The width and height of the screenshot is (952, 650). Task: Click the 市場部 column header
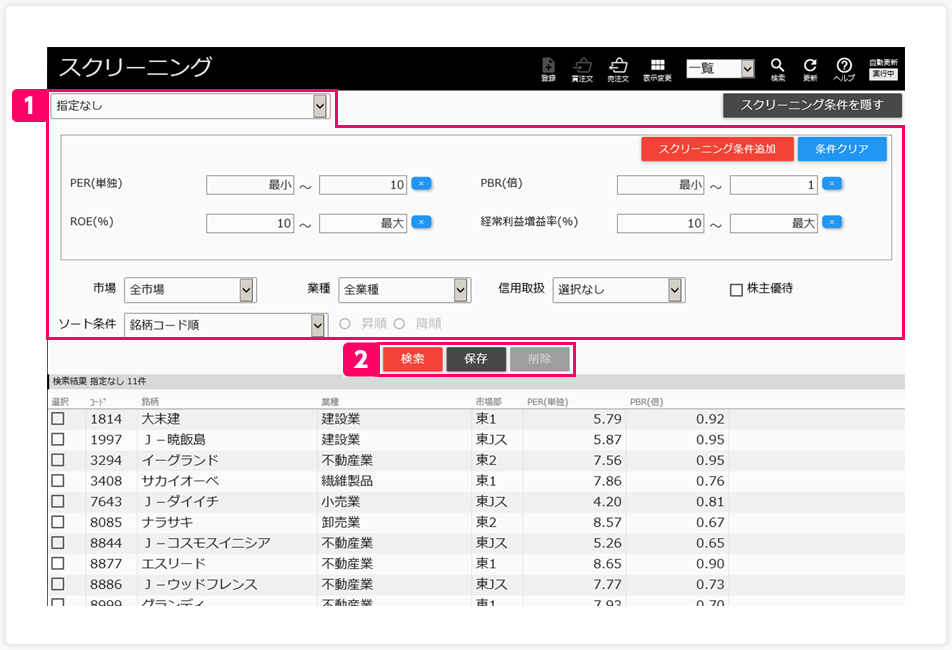tap(488, 402)
